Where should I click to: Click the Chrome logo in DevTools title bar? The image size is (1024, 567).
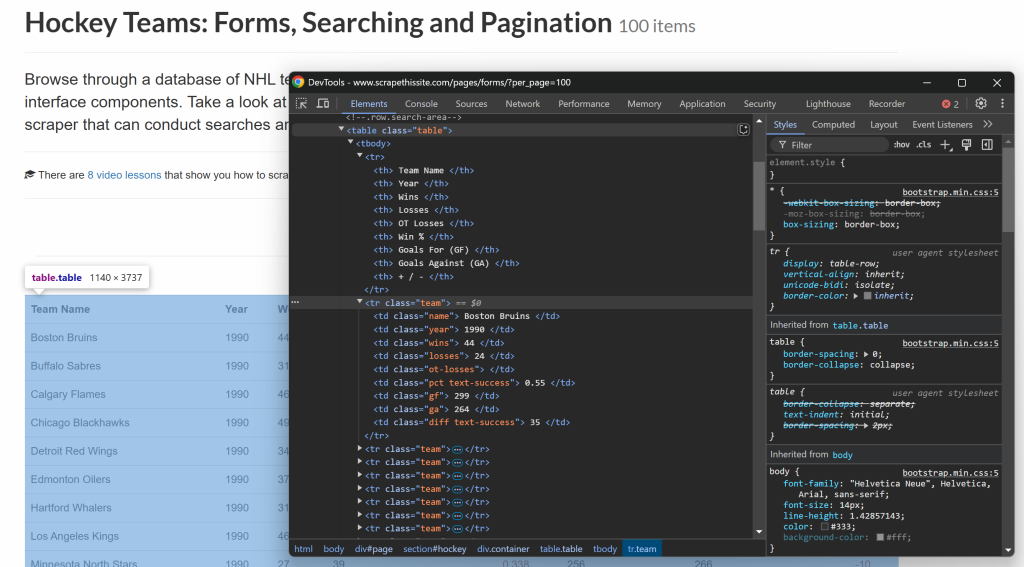(x=299, y=83)
